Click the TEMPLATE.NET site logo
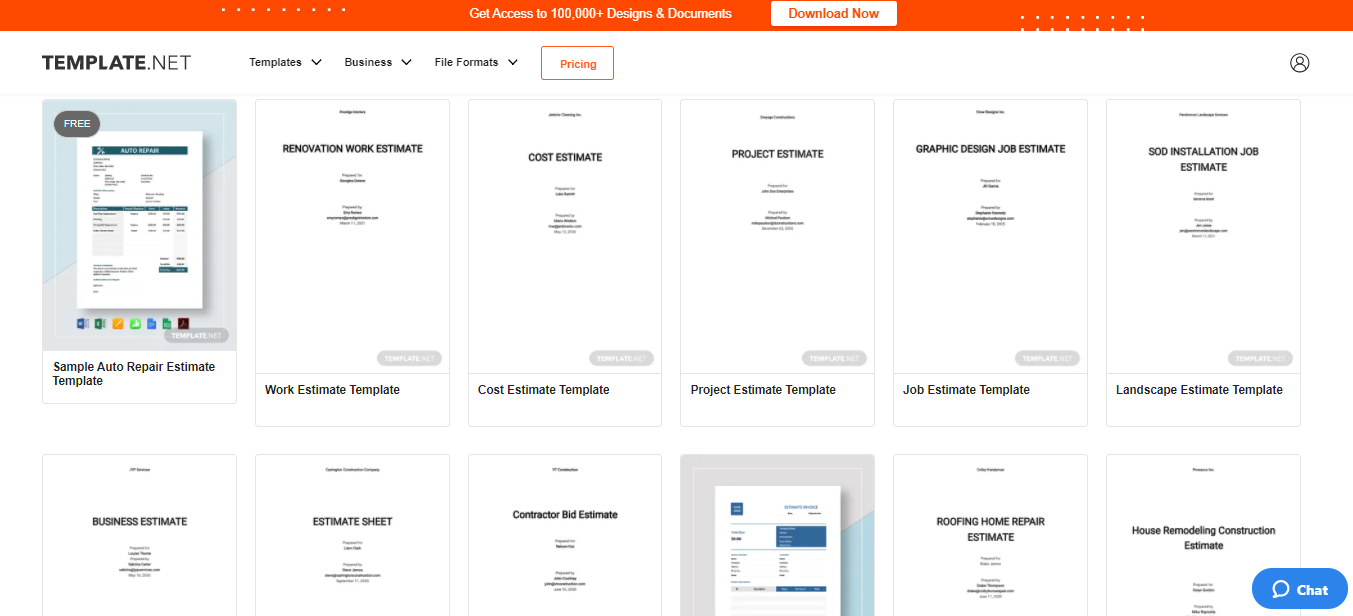Viewport: 1353px width, 616px height. (116, 63)
